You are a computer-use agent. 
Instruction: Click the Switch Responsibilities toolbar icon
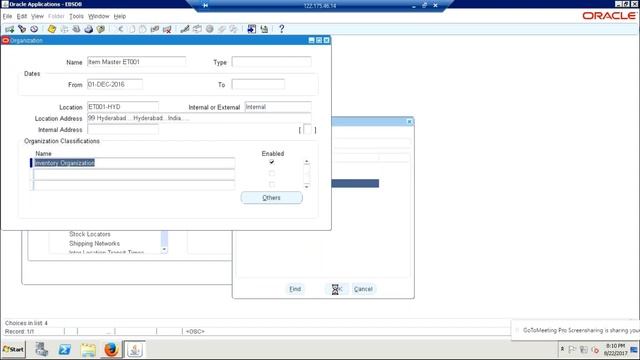point(76,29)
